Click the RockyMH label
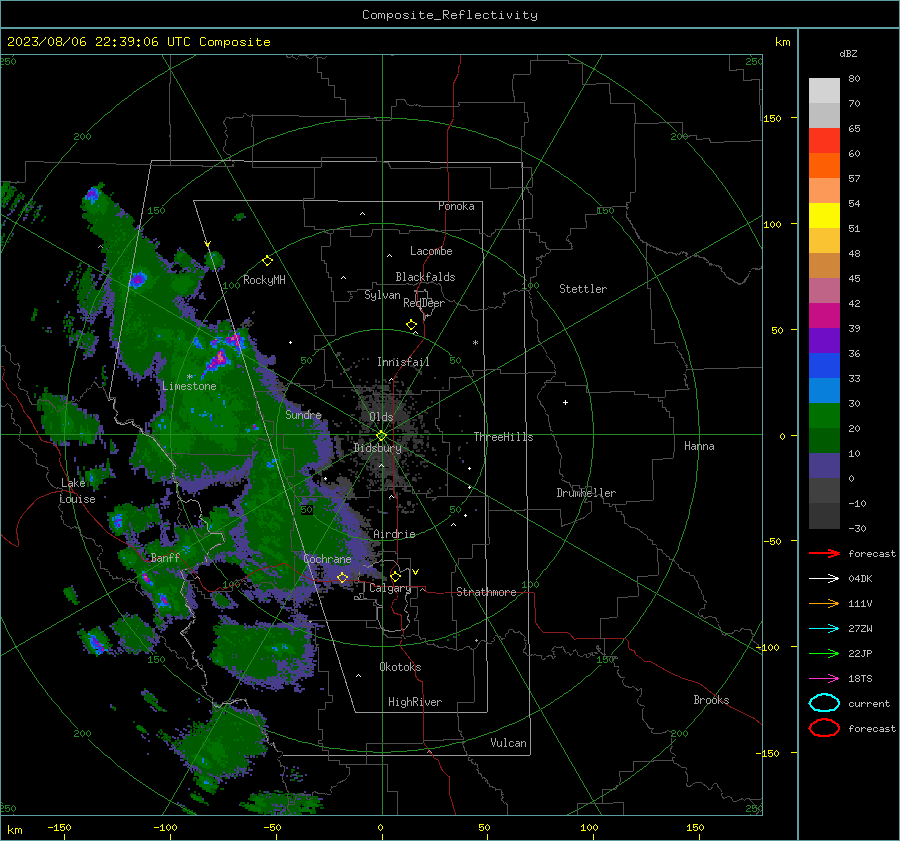Screen dimensions: 900x841 point(264,280)
